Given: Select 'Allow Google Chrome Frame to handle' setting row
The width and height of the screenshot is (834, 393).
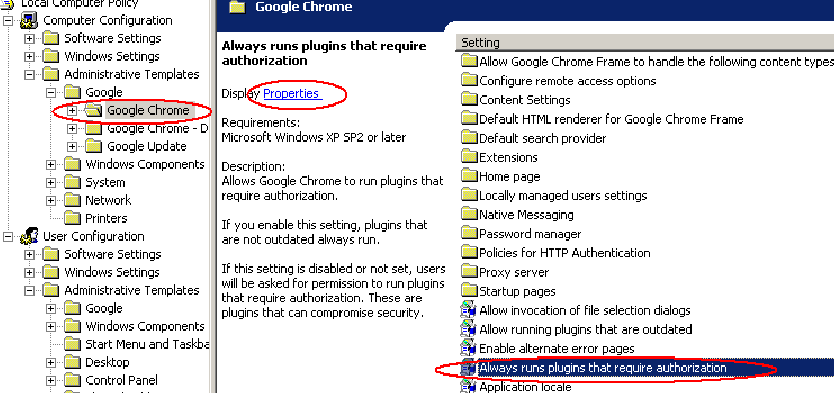Looking at the screenshot, I should (647, 61).
